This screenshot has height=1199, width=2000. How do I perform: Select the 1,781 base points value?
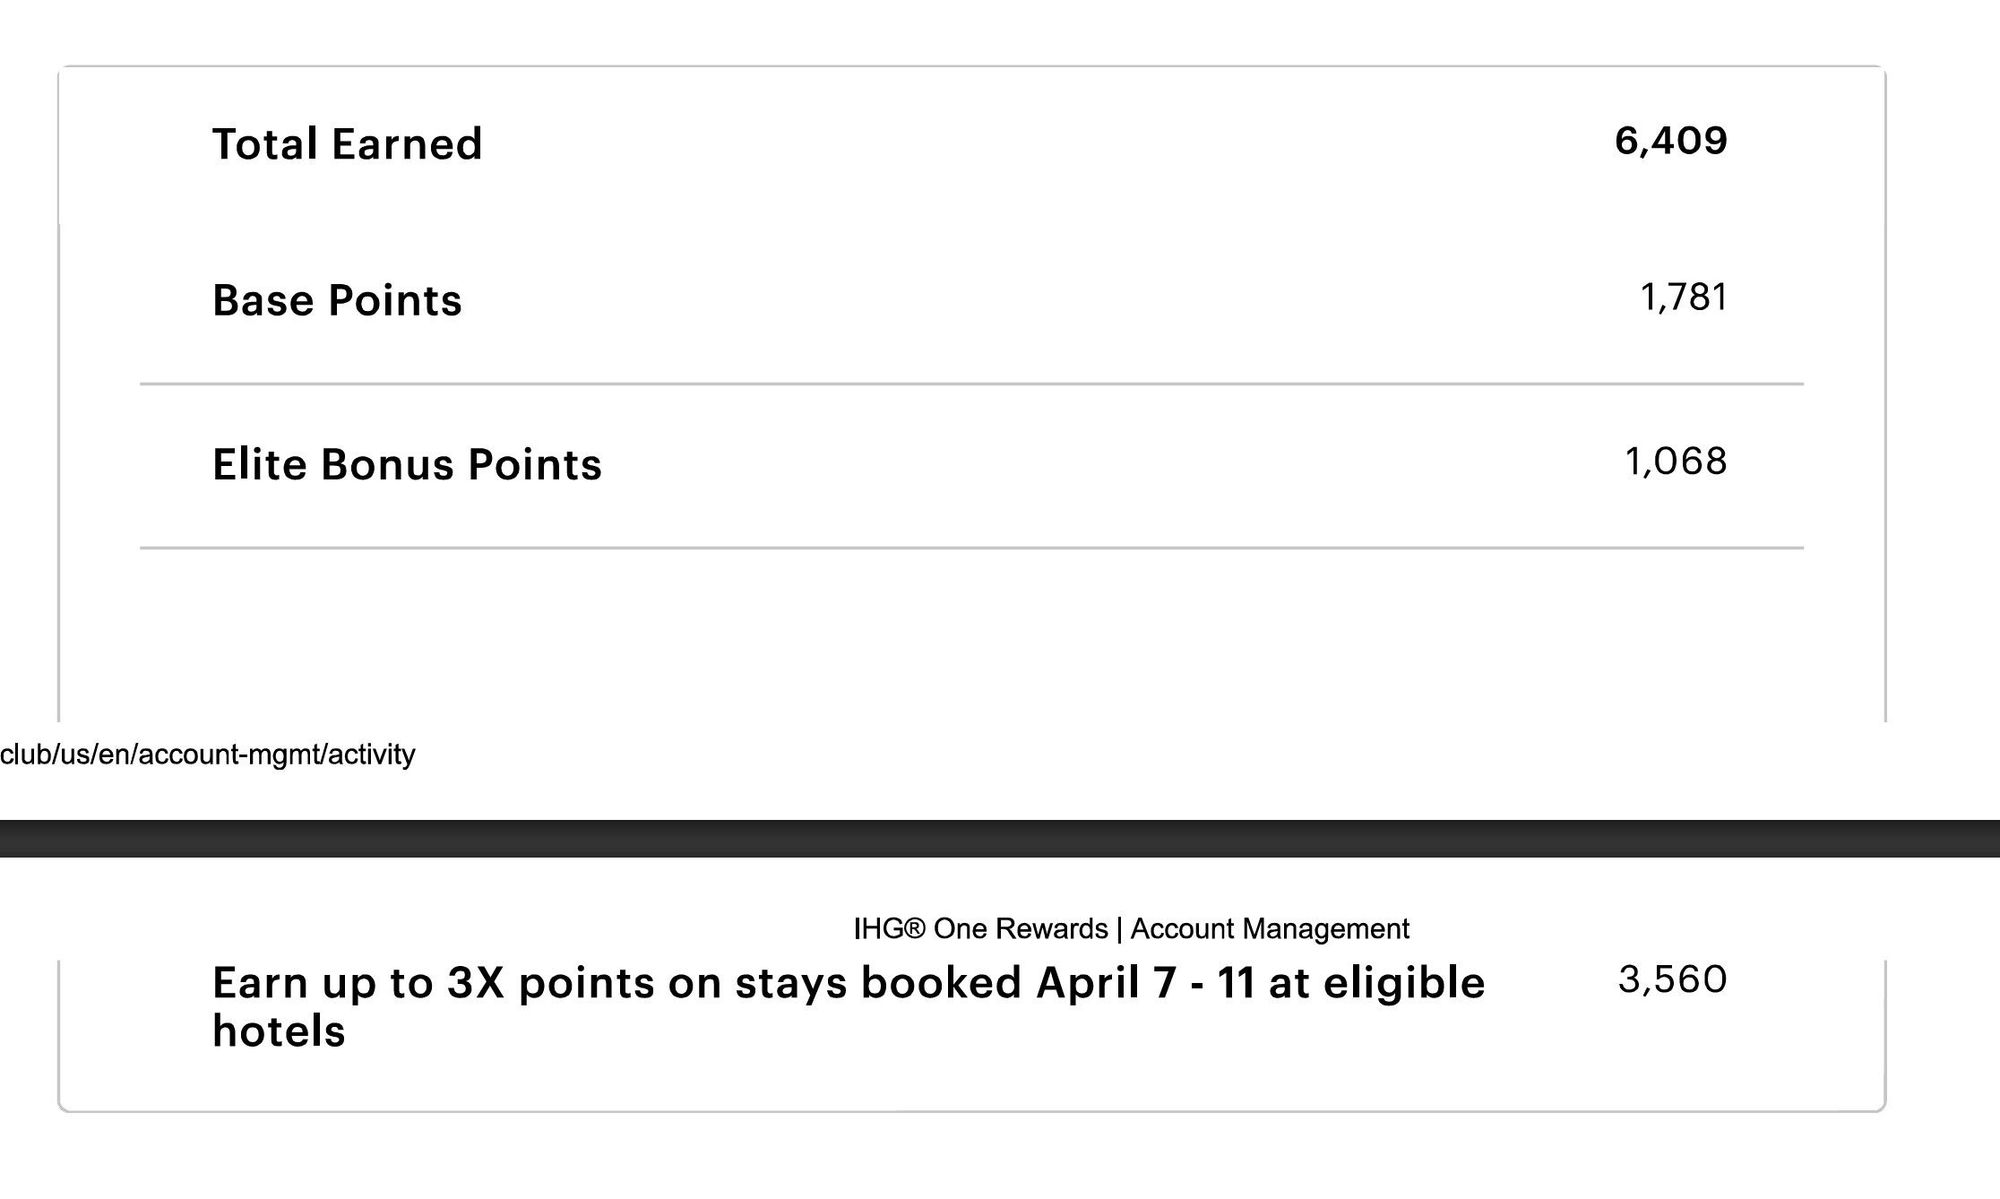pyautogui.click(x=1683, y=297)
